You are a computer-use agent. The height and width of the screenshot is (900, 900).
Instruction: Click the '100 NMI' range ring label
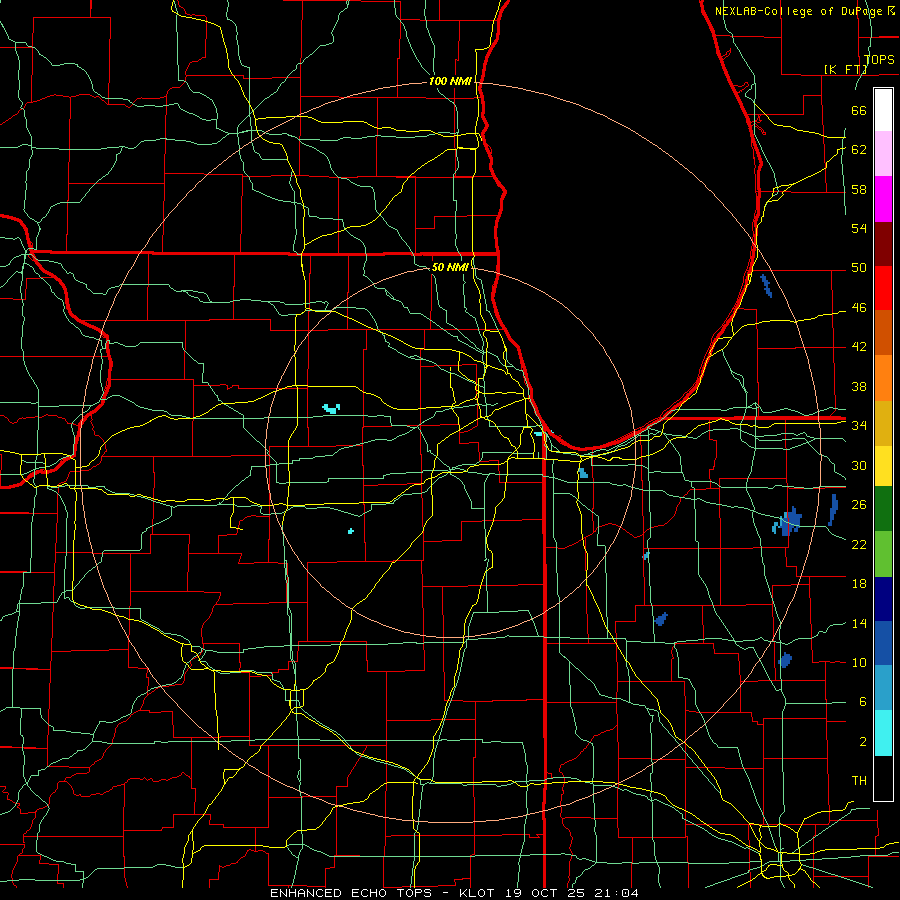tap(450, 82)
